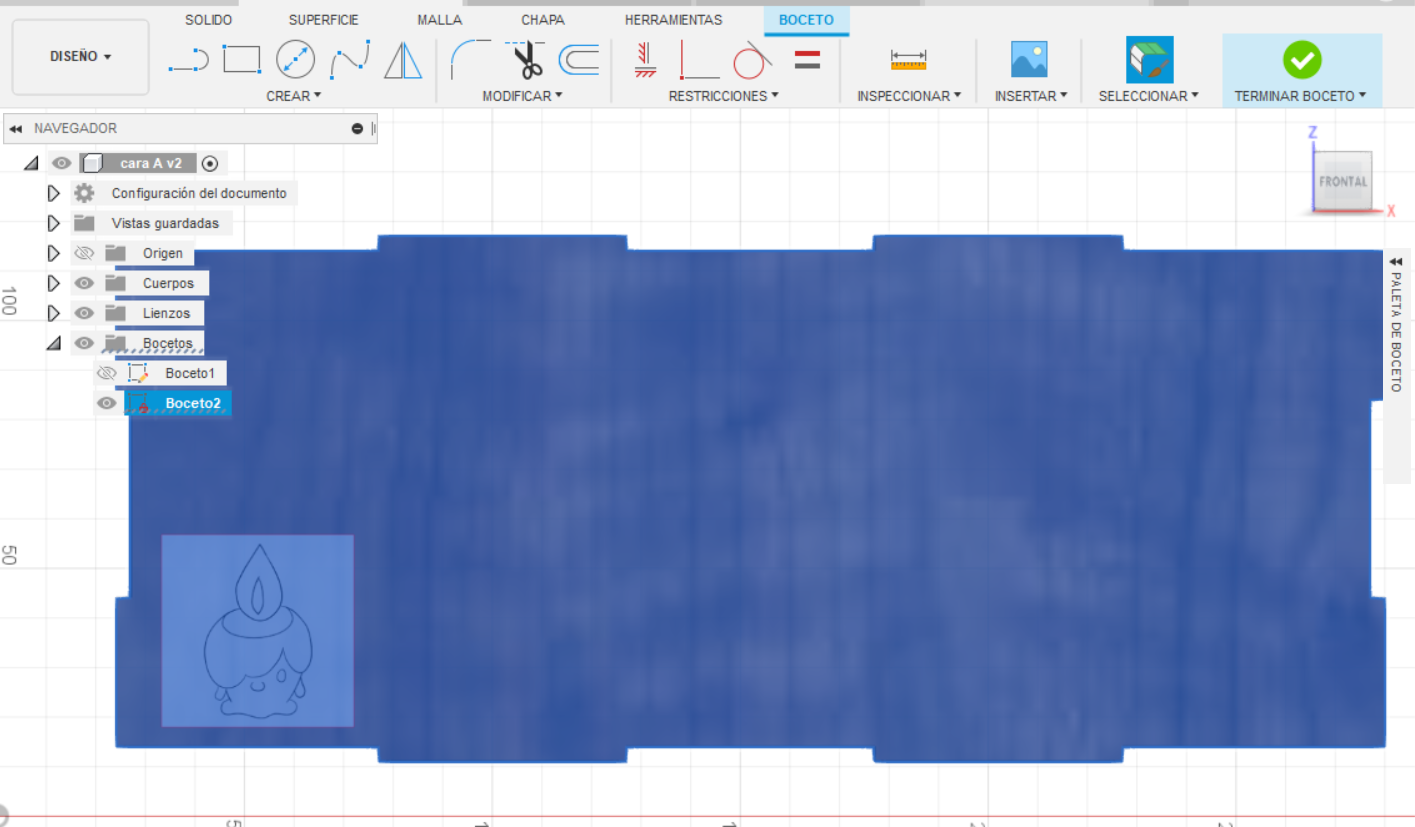Select the Spline sketch tool

350,60
